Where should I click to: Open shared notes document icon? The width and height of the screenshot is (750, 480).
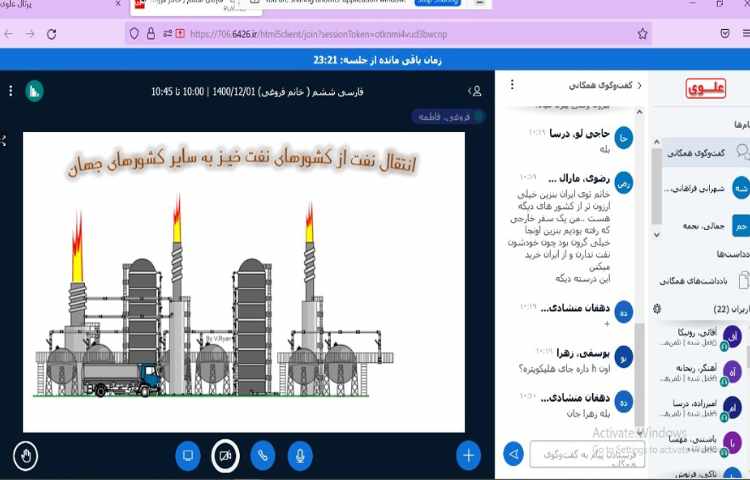[x=743, y=281]
